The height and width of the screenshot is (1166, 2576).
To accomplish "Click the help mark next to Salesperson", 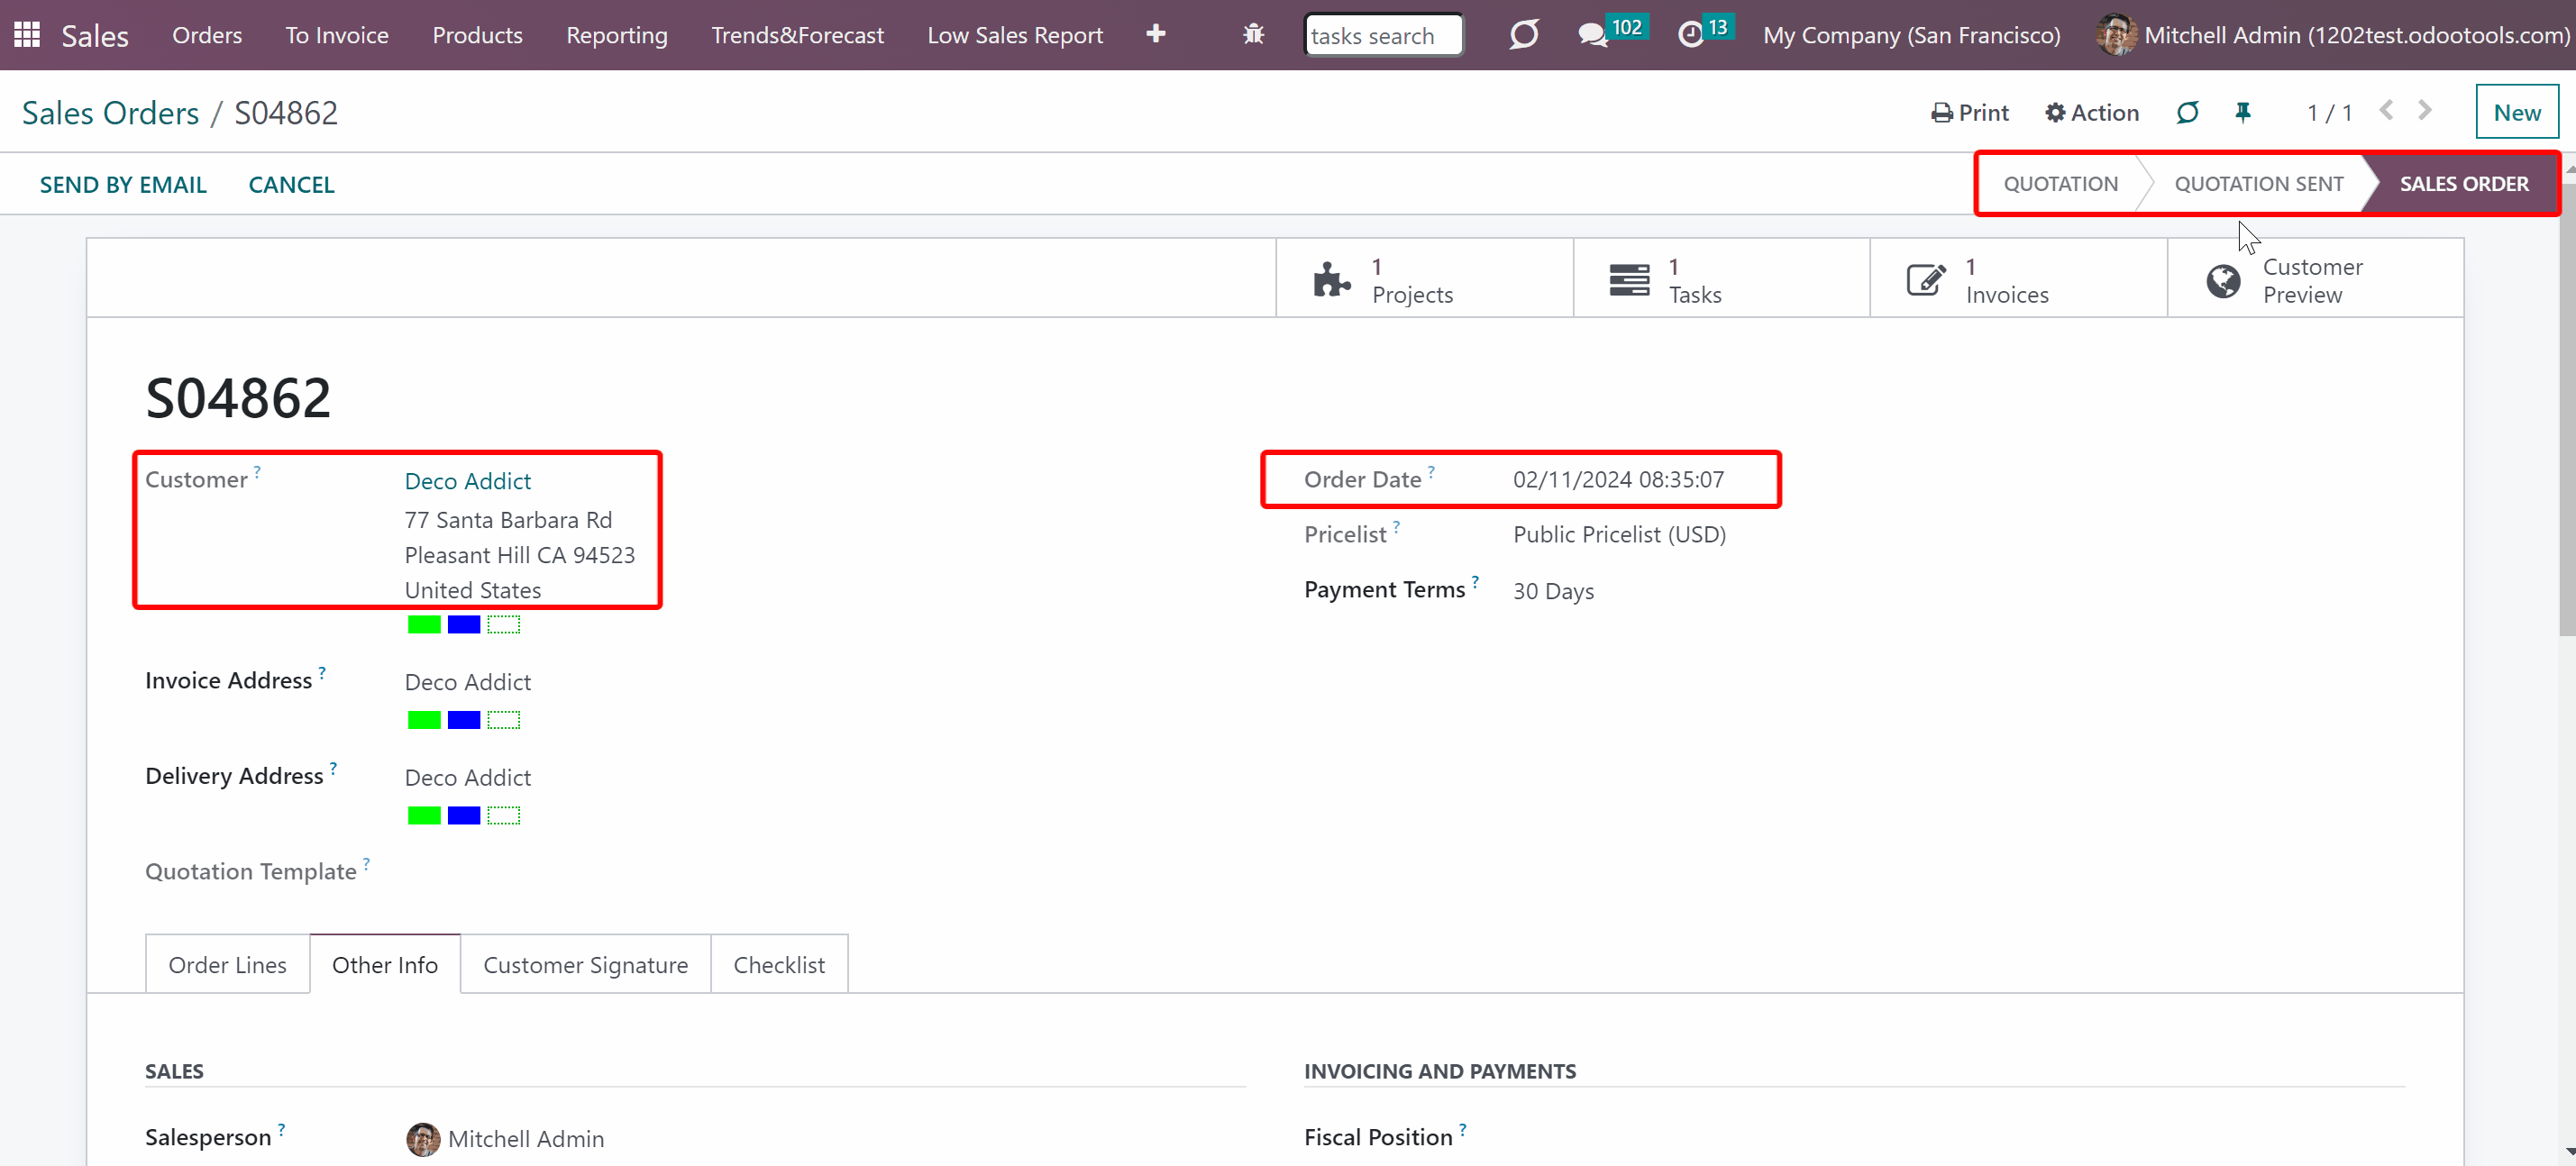I will click(x=281, y=1129).
